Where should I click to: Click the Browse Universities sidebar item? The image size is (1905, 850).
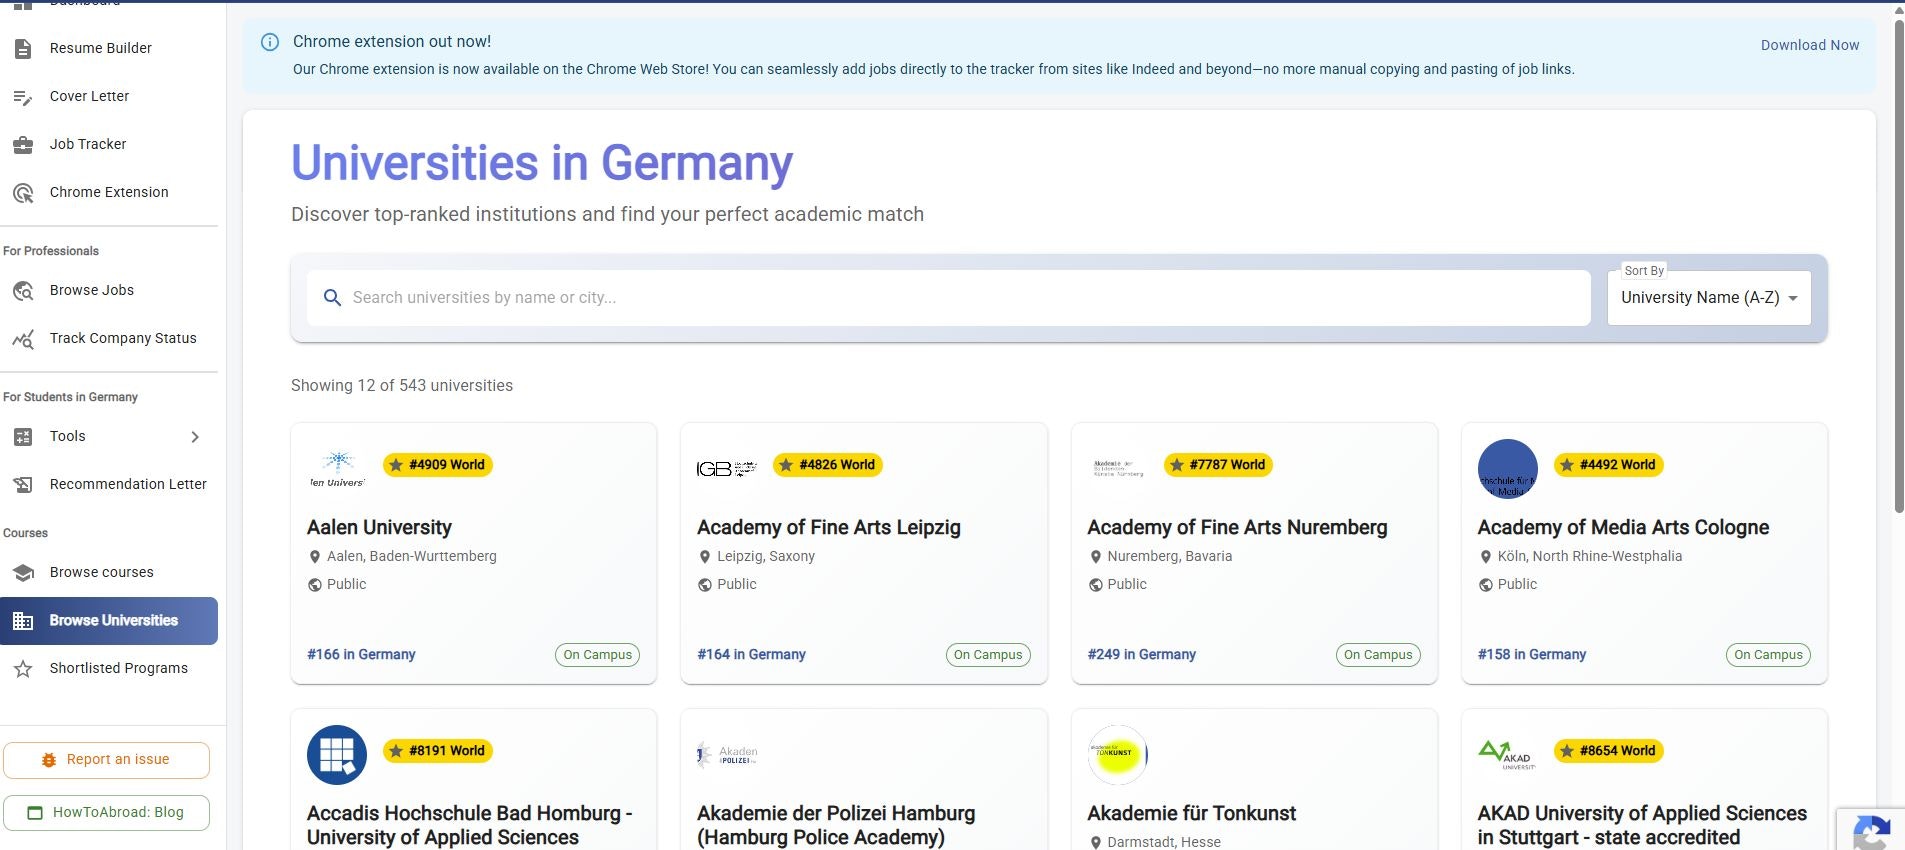pyautogui.click(x=109, y=621)
